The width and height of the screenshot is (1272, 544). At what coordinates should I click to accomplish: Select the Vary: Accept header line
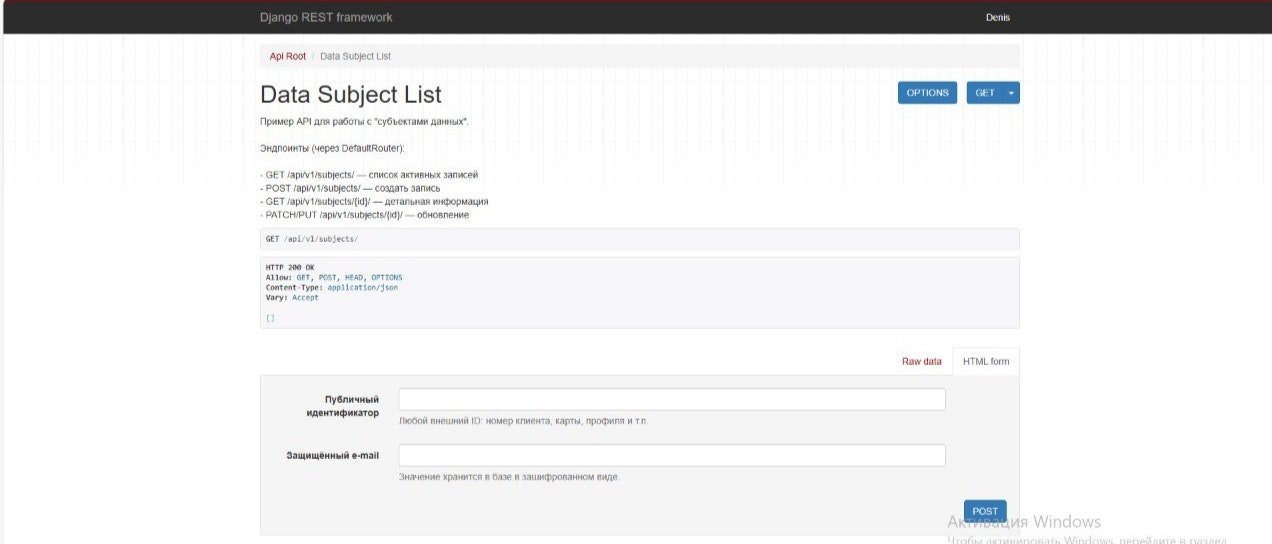point(292,297)
